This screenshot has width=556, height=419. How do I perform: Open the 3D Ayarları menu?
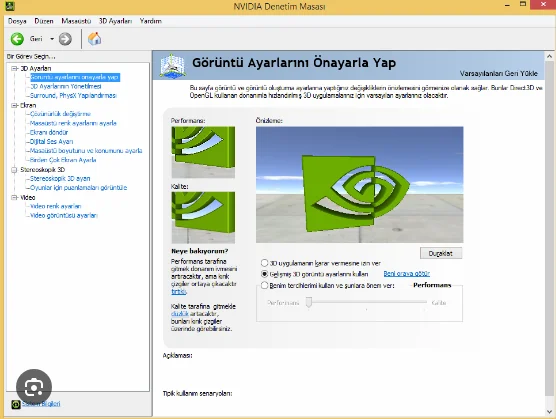point(115,21)
